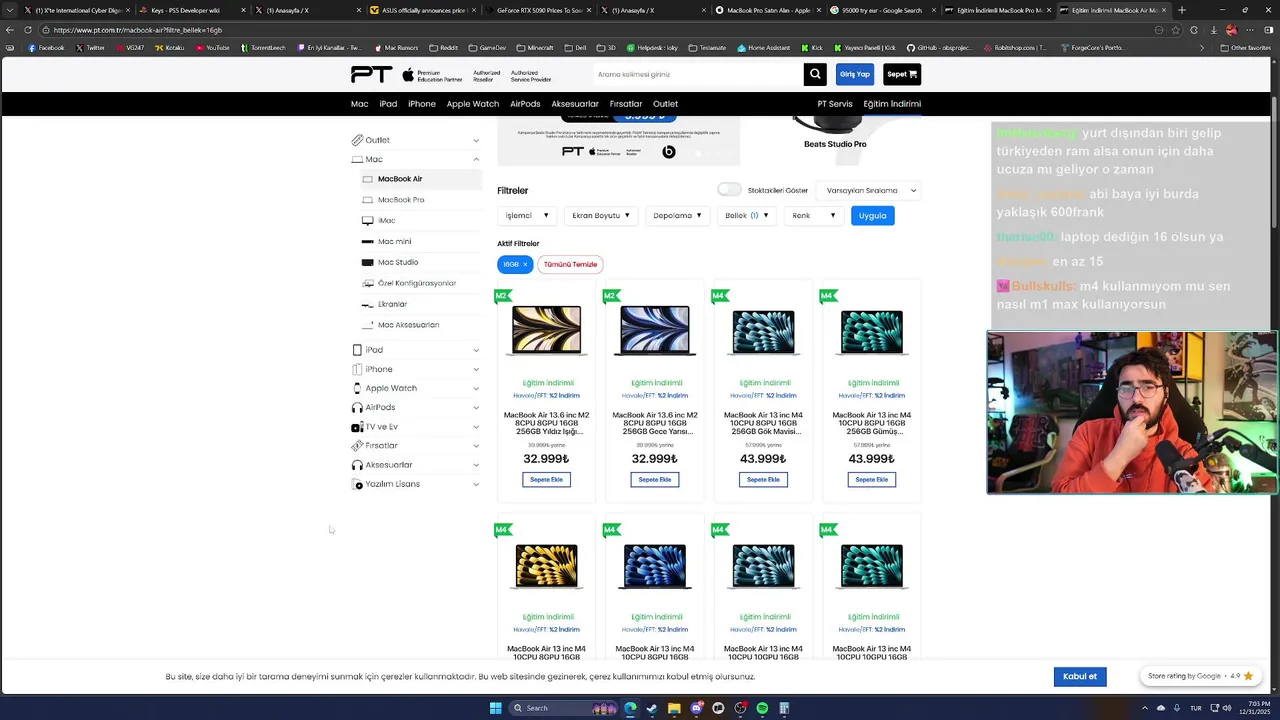
Task: Open Spotify from the taskbar
Action: pos(762,708)
